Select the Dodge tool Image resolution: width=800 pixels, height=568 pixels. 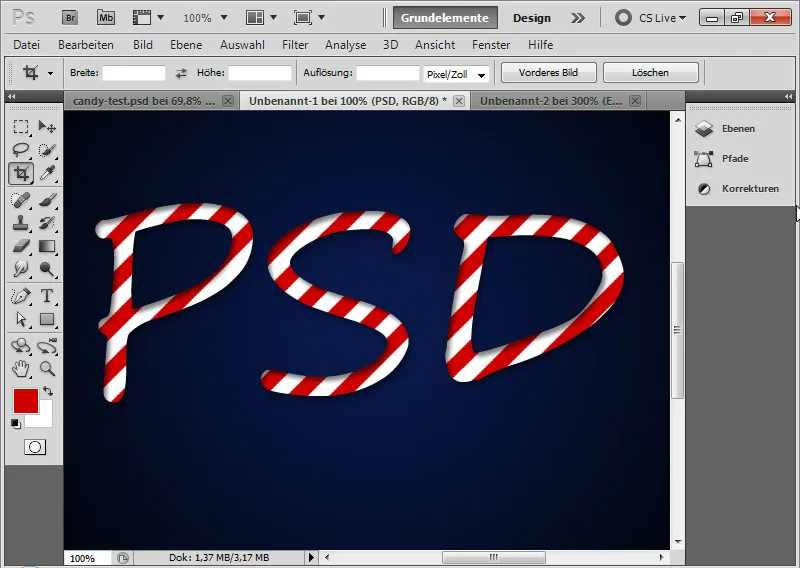pos(47,269)
